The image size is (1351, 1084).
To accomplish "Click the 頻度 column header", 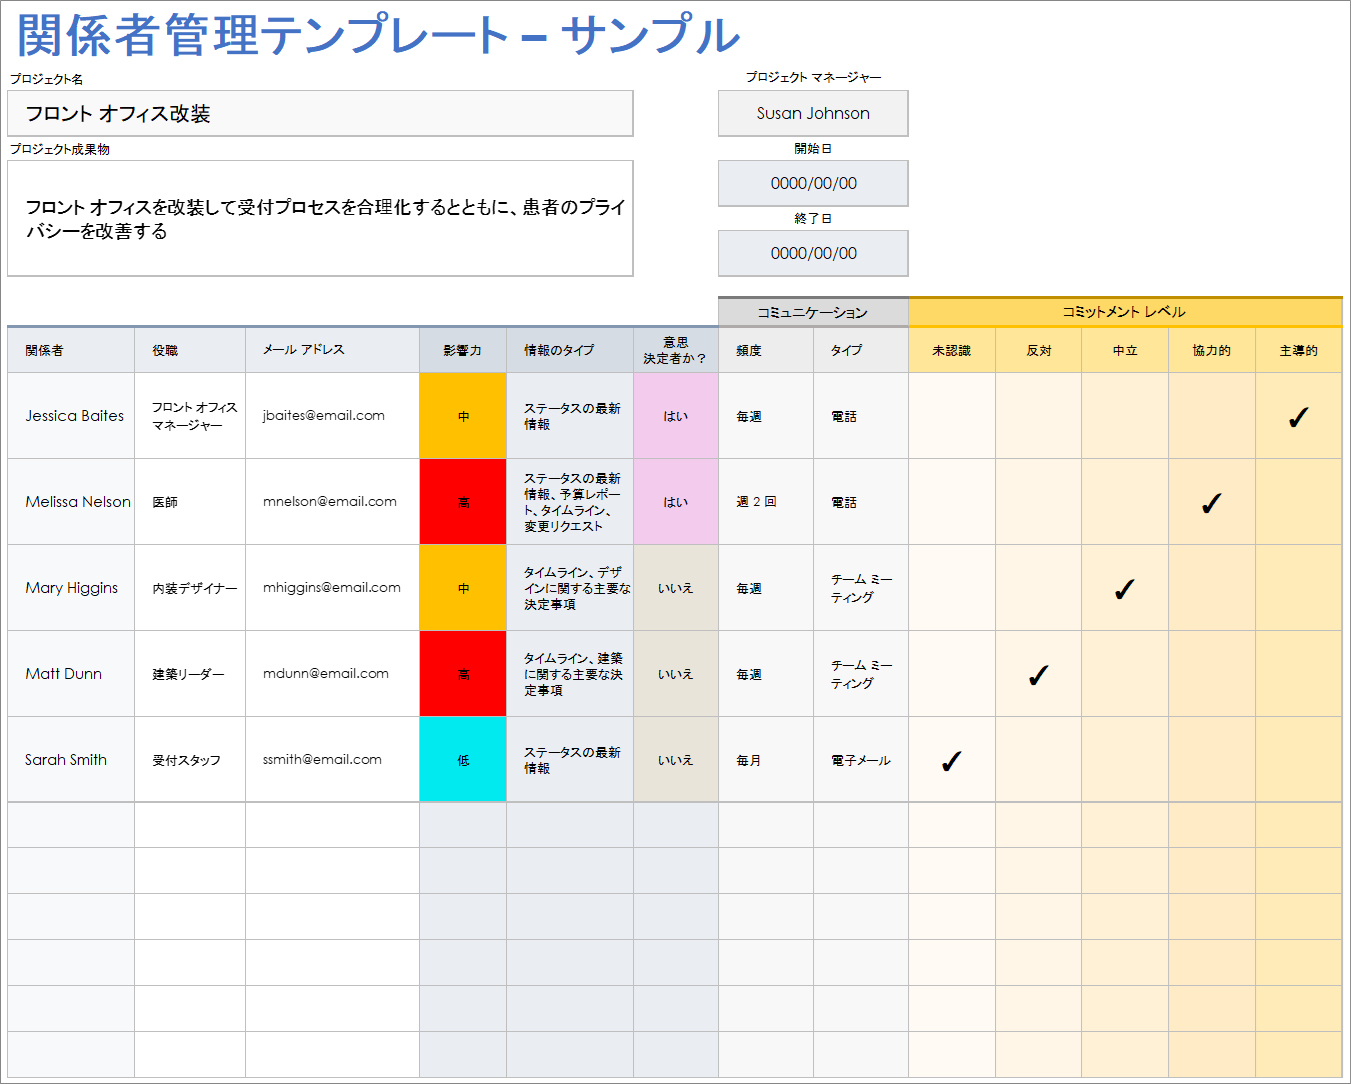I will click(766, 350).
